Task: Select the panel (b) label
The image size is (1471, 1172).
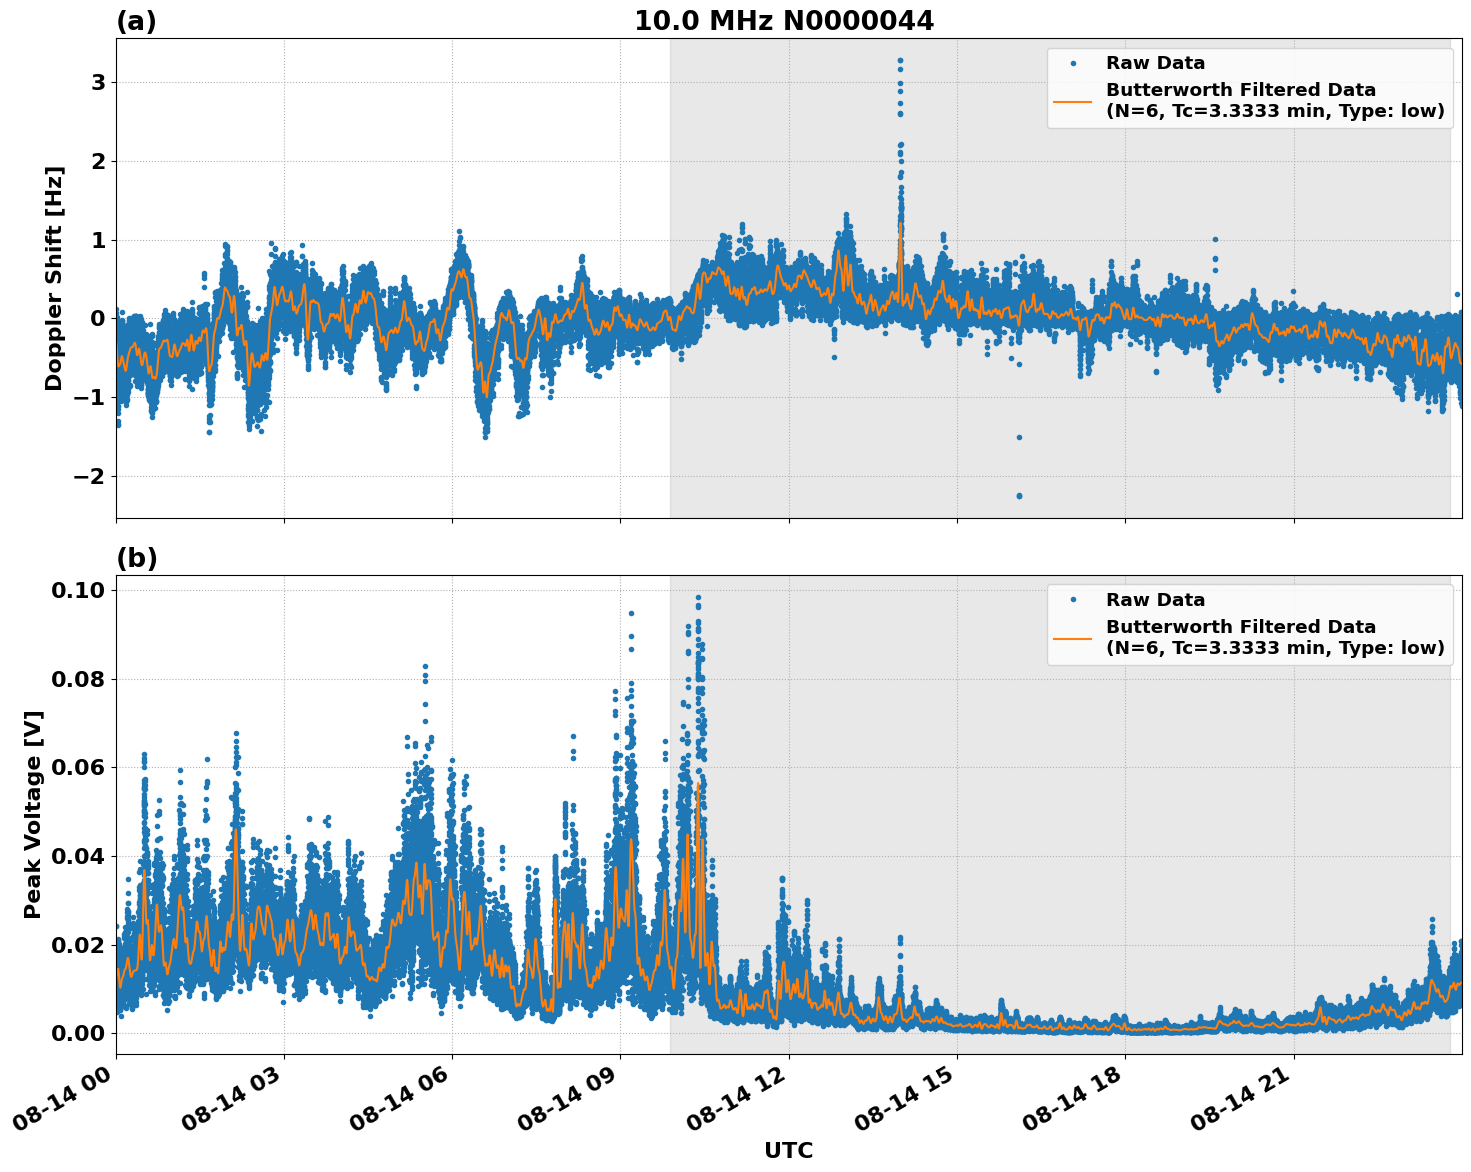Action: 137,556
